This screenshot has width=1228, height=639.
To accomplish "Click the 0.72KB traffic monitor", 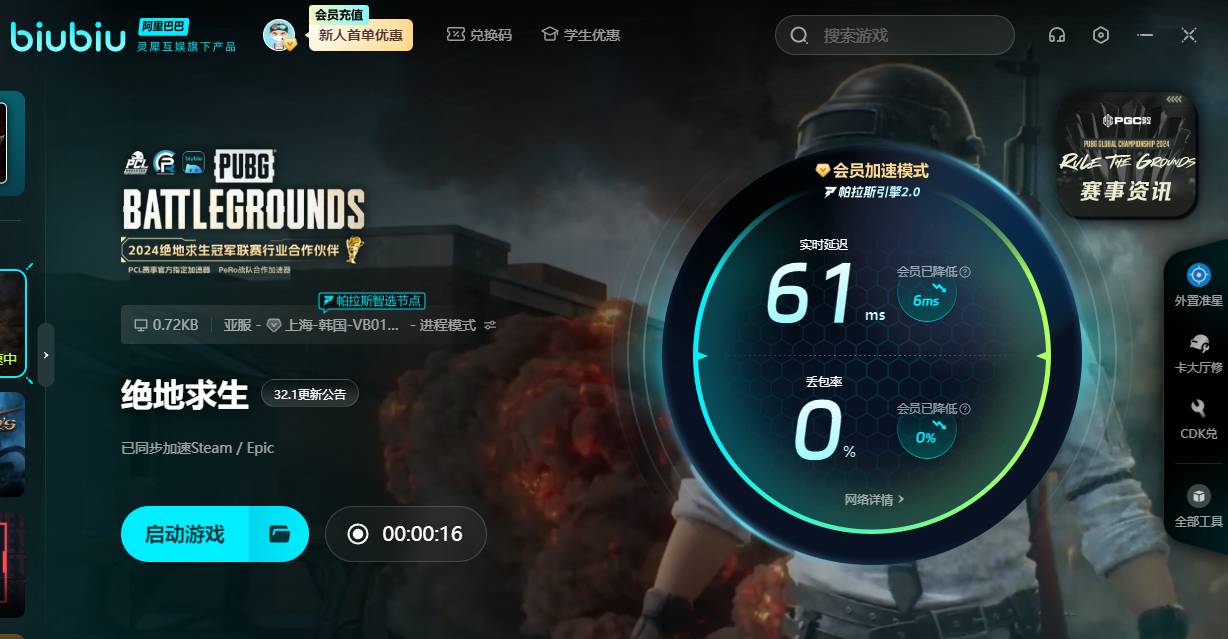I will 166,325.
